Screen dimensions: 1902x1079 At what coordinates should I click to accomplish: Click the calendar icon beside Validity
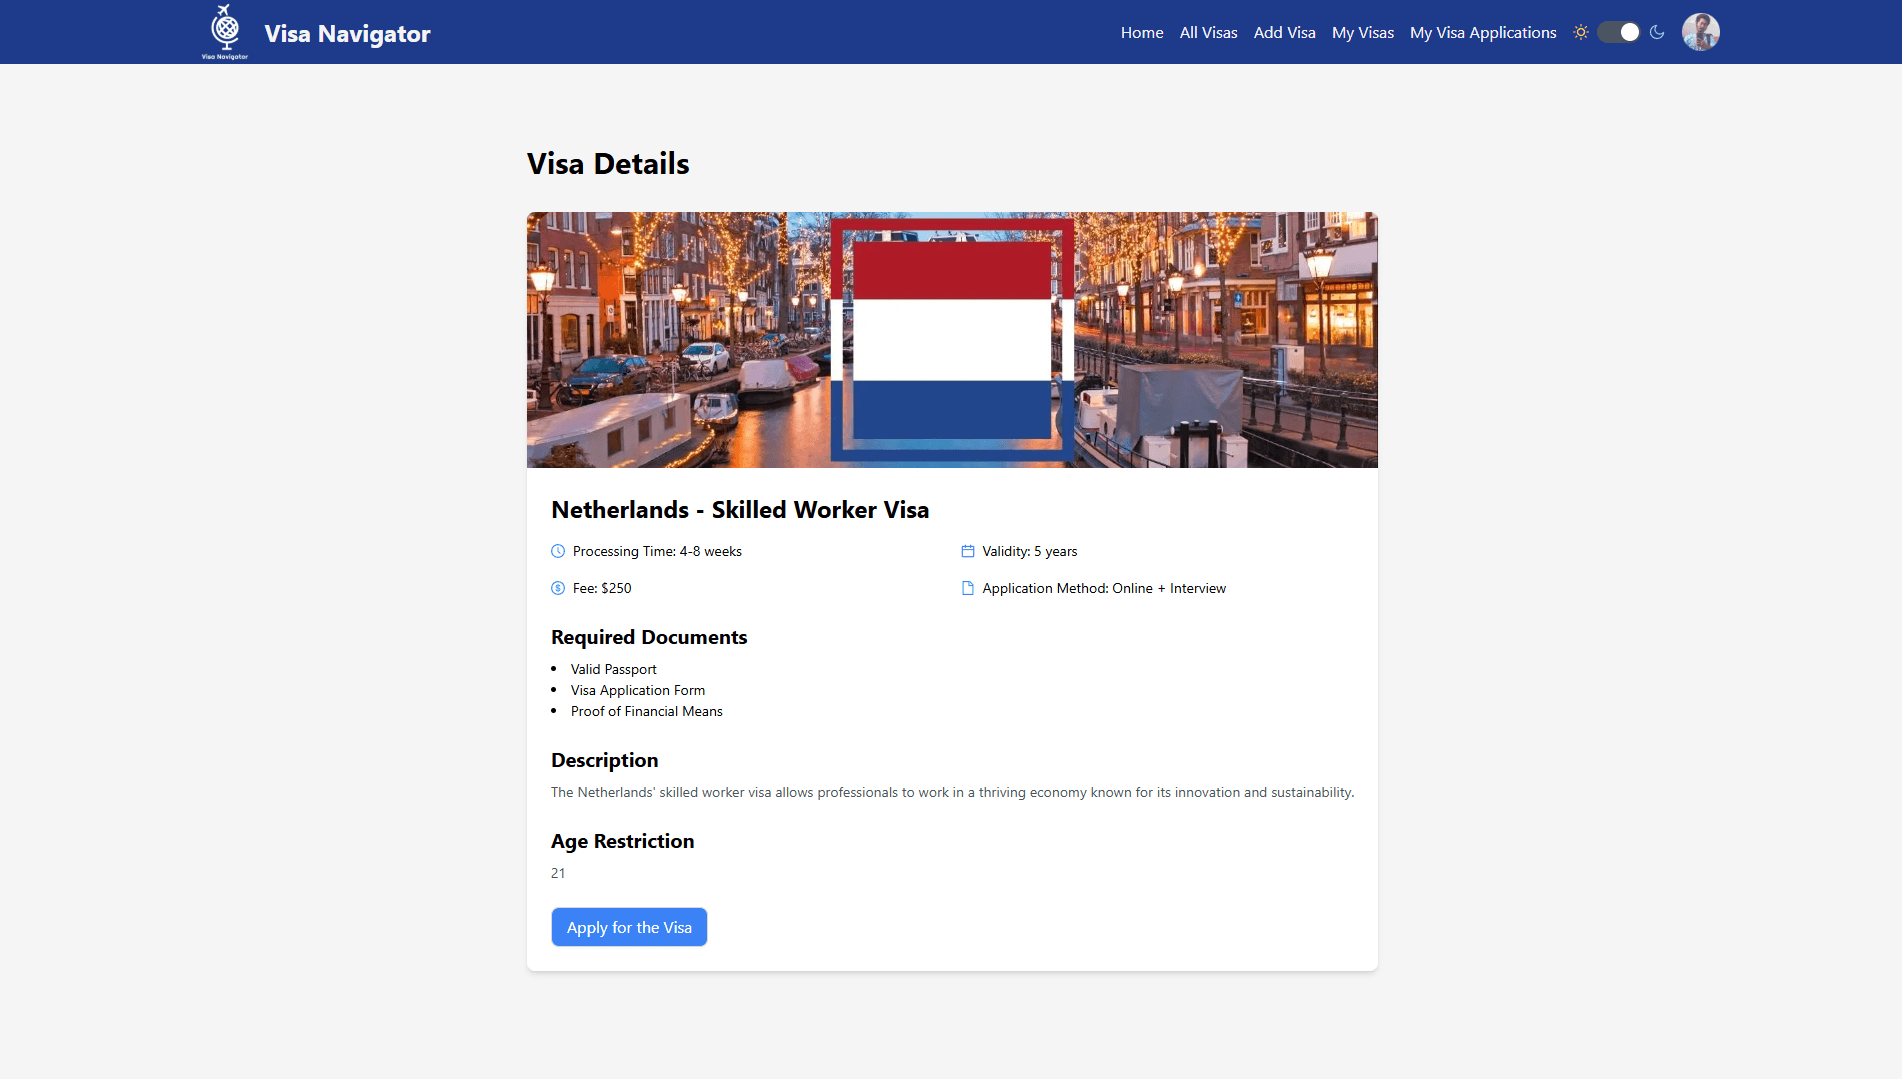pyautogui.click(x=967, y=551)
